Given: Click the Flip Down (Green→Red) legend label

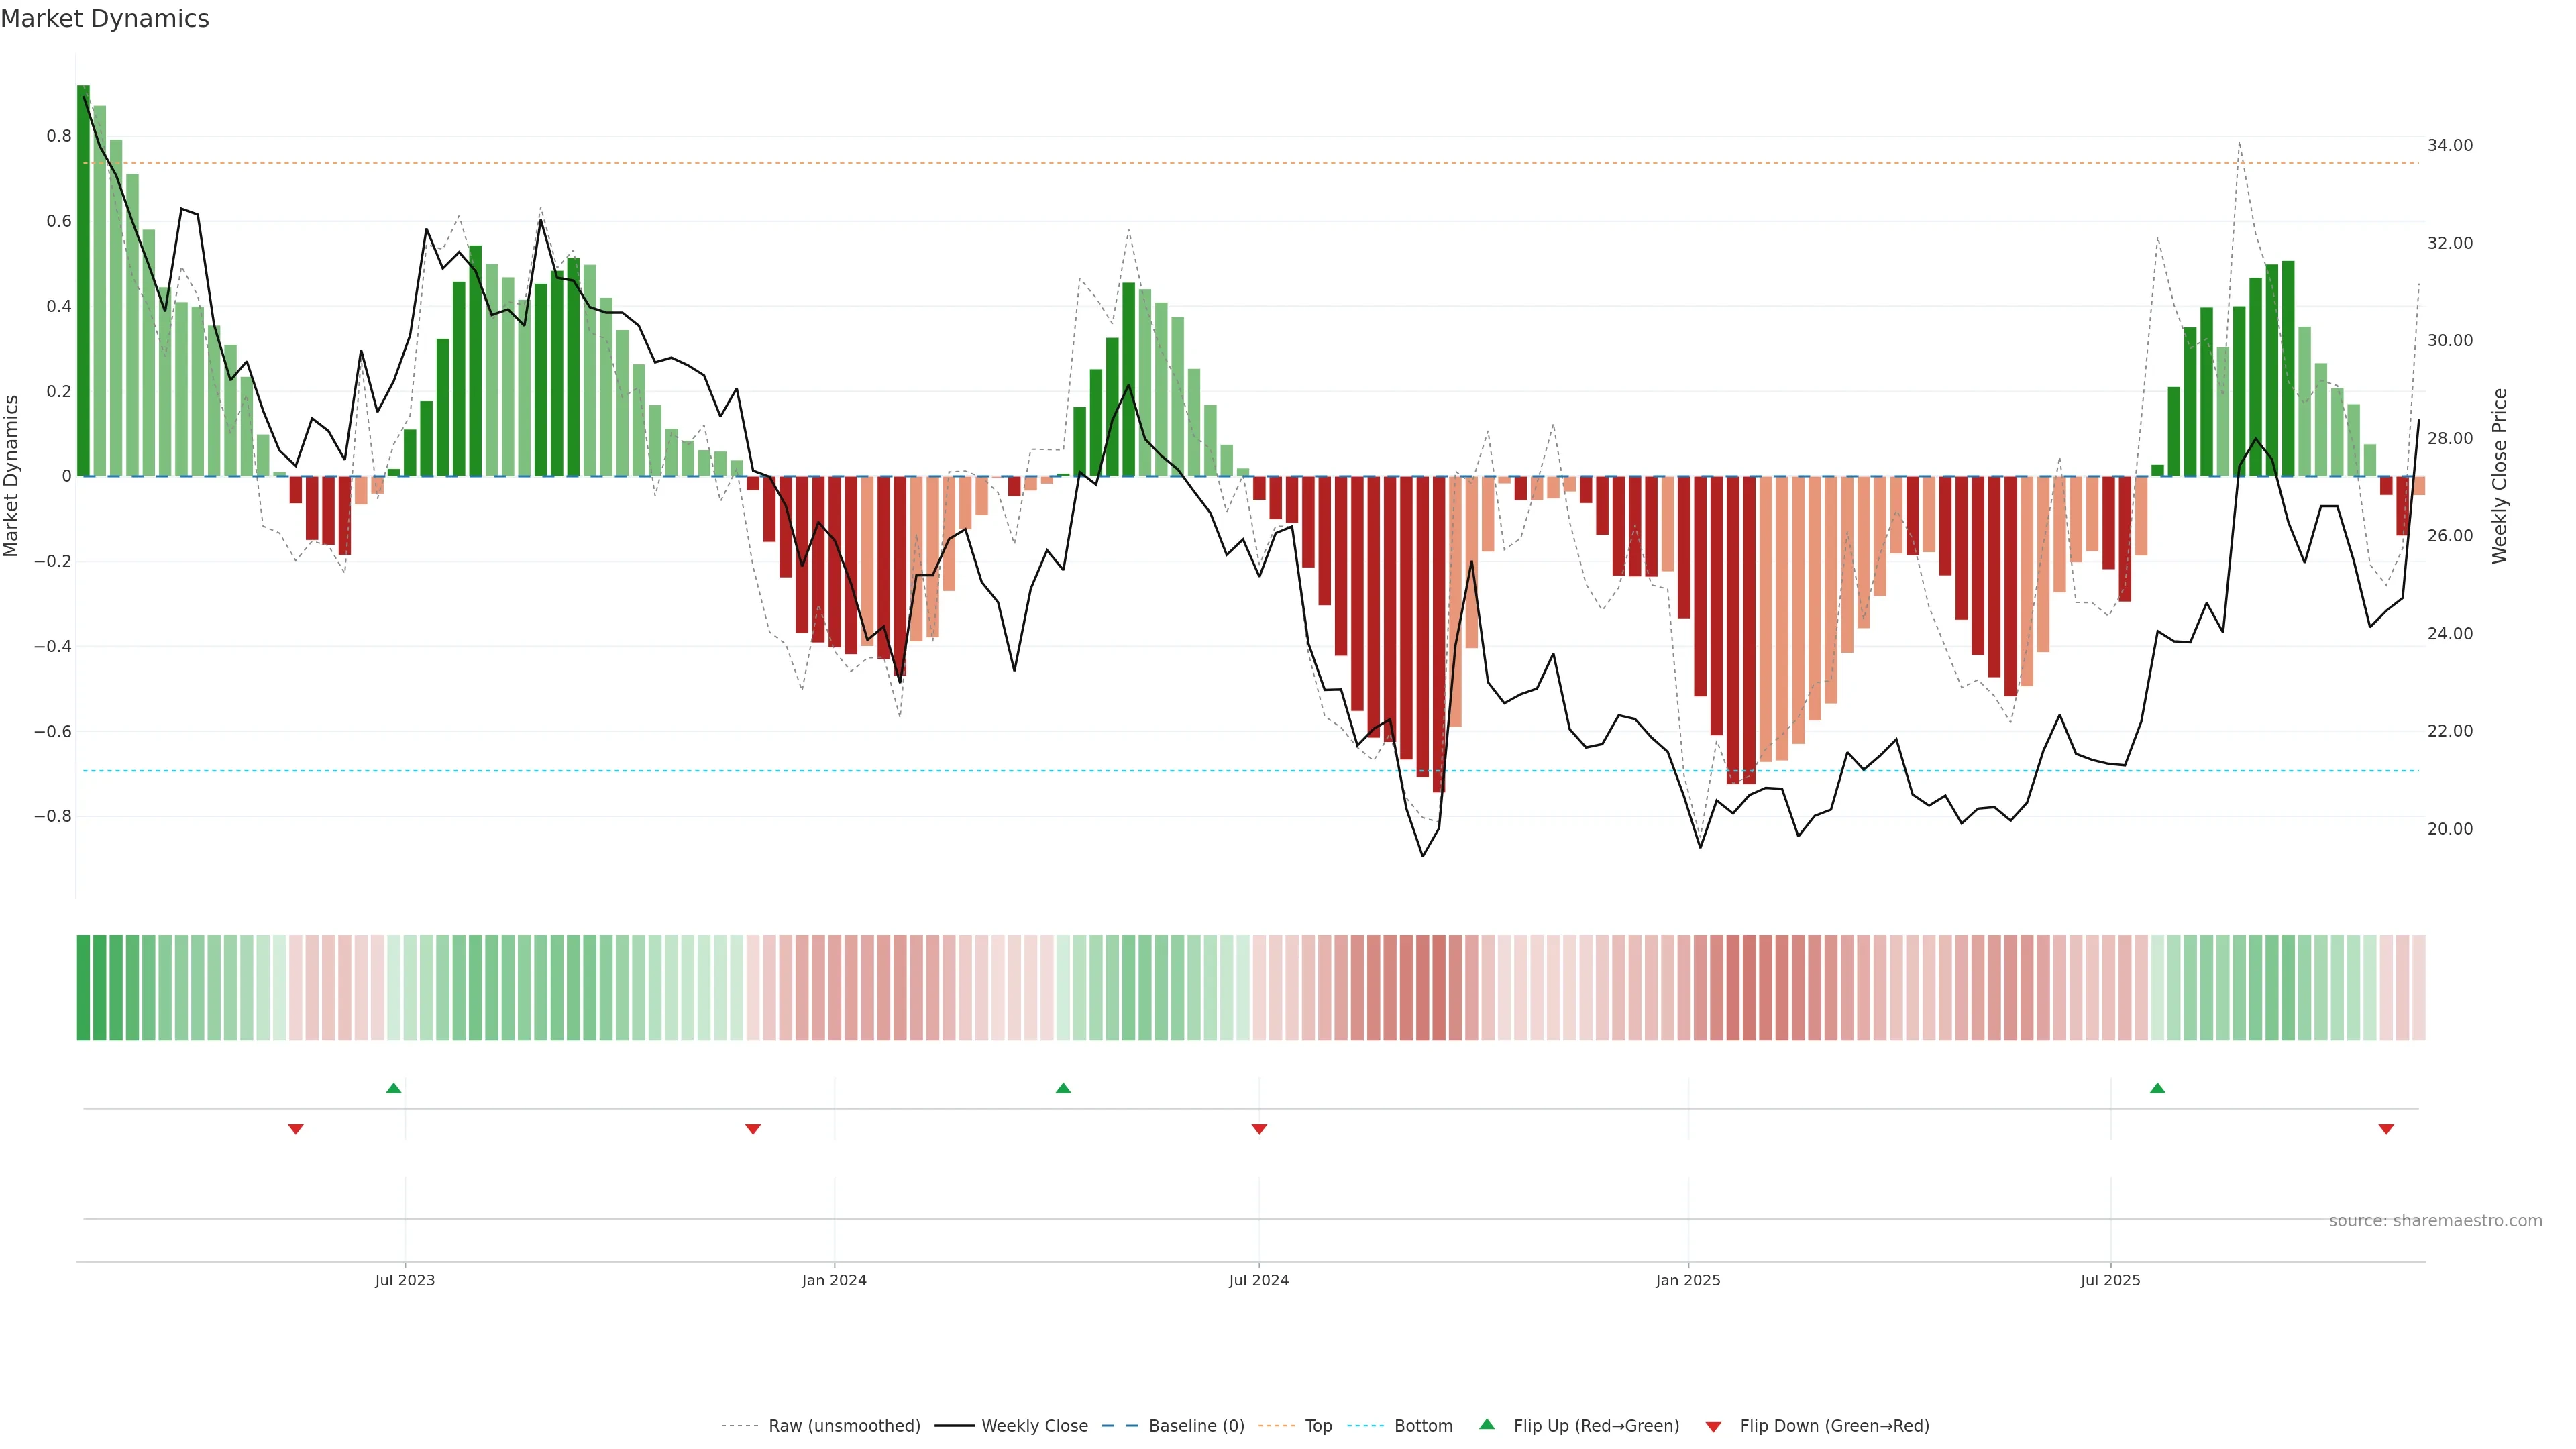Looking at the screenshot, I should [1834, 1426].
